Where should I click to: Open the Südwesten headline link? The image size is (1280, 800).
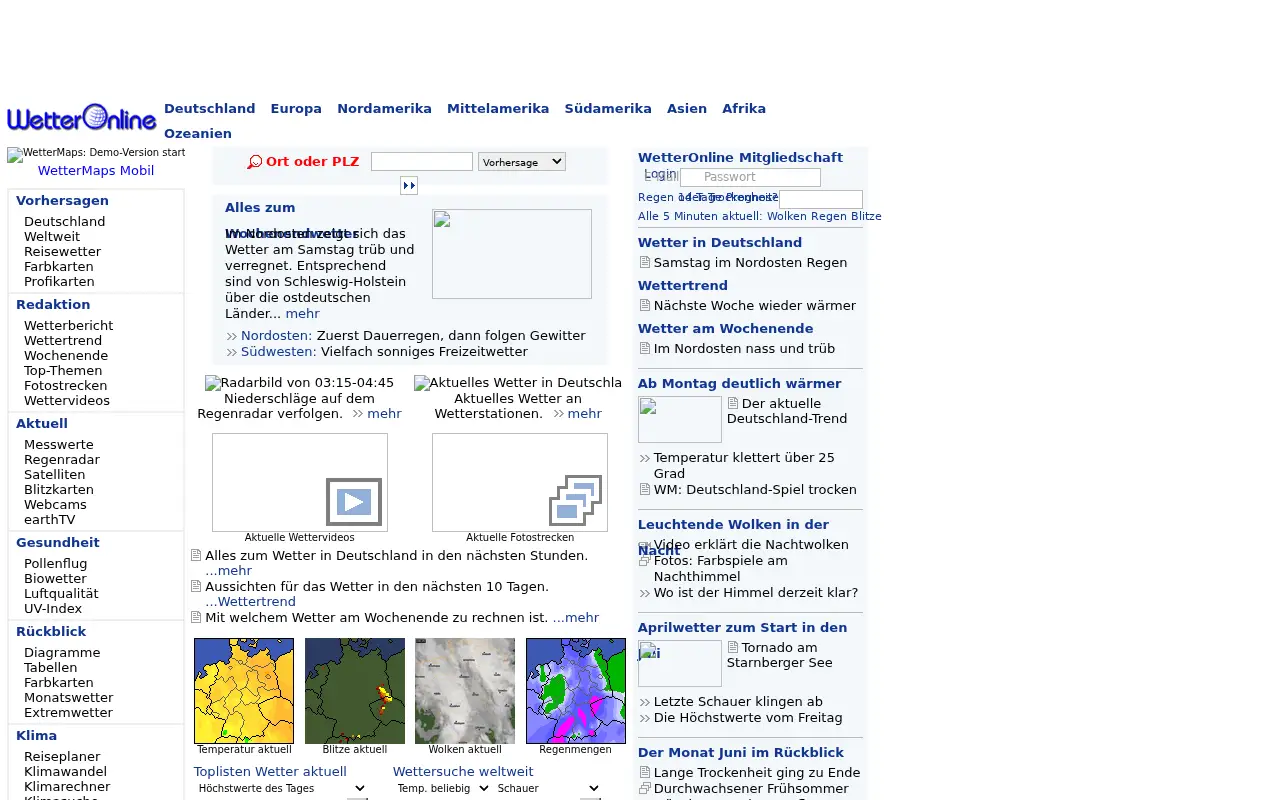[279, 352]
